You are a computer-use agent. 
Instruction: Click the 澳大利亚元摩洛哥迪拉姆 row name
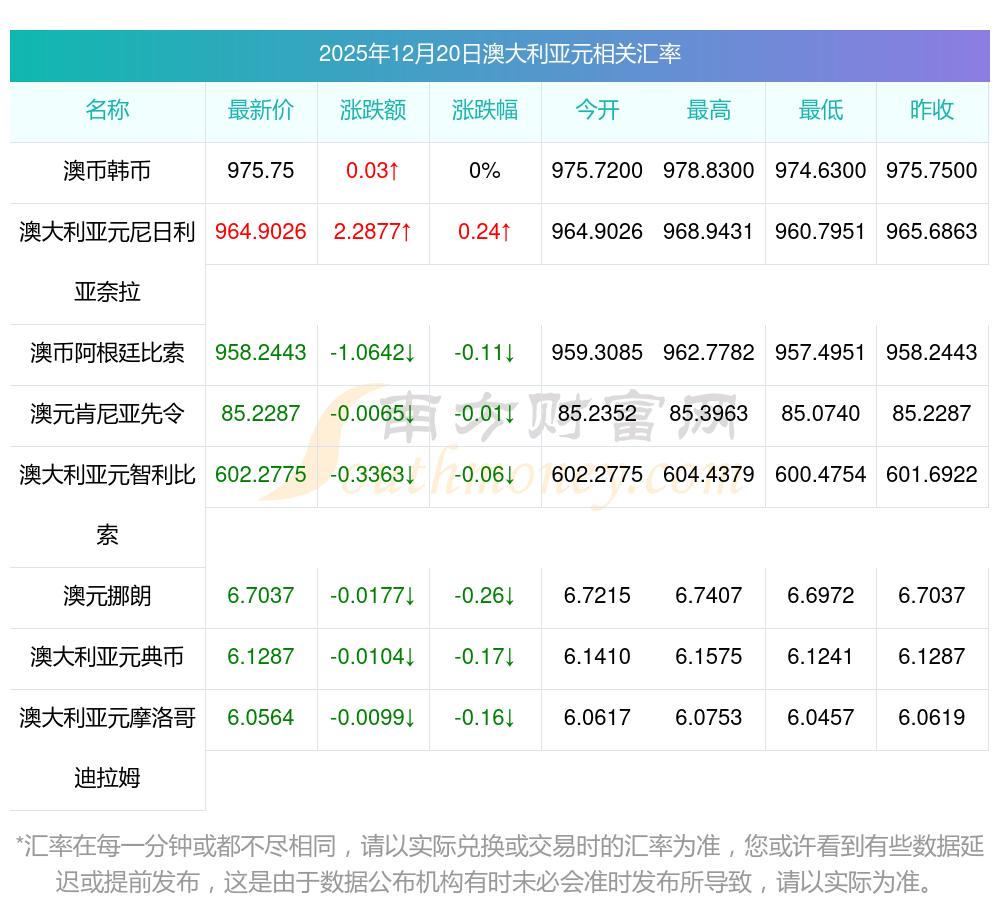click(x=107, y=747)
